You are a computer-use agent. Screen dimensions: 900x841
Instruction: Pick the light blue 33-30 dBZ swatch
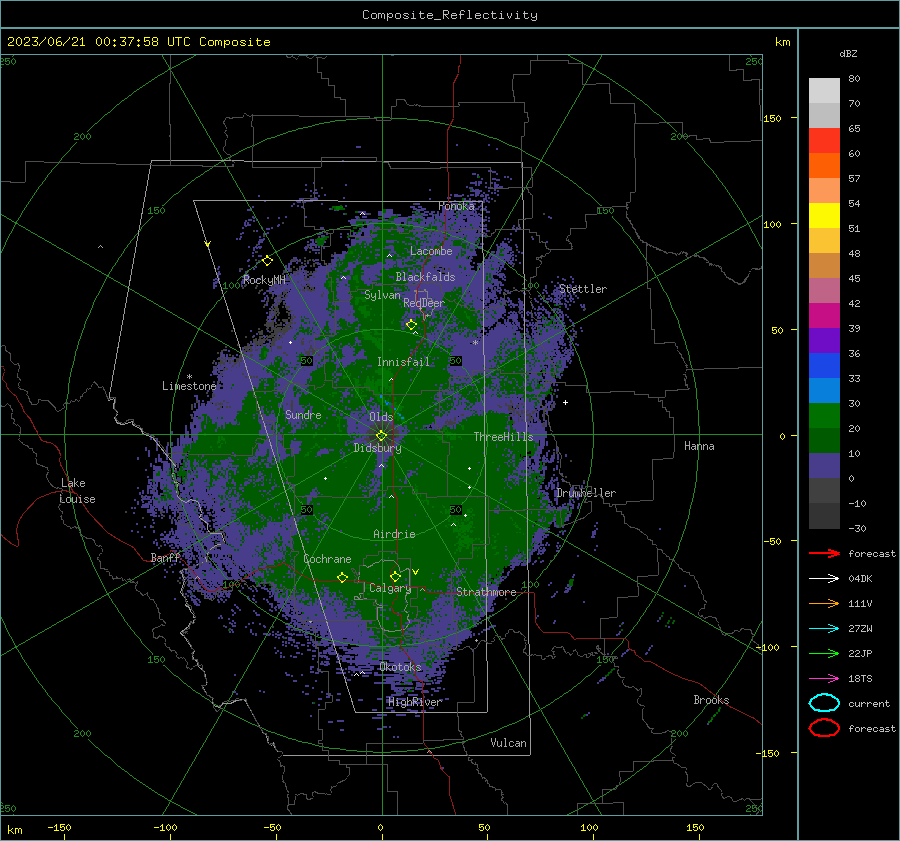coord(824,390)
